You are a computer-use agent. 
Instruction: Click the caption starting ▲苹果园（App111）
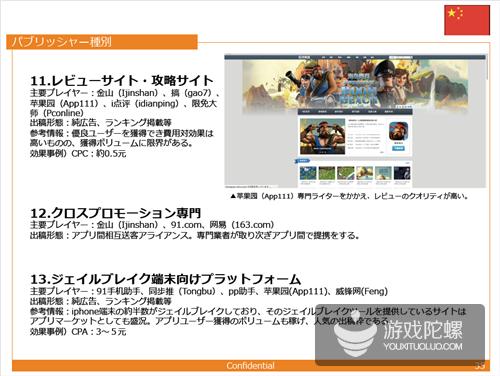tap(349, 196)
